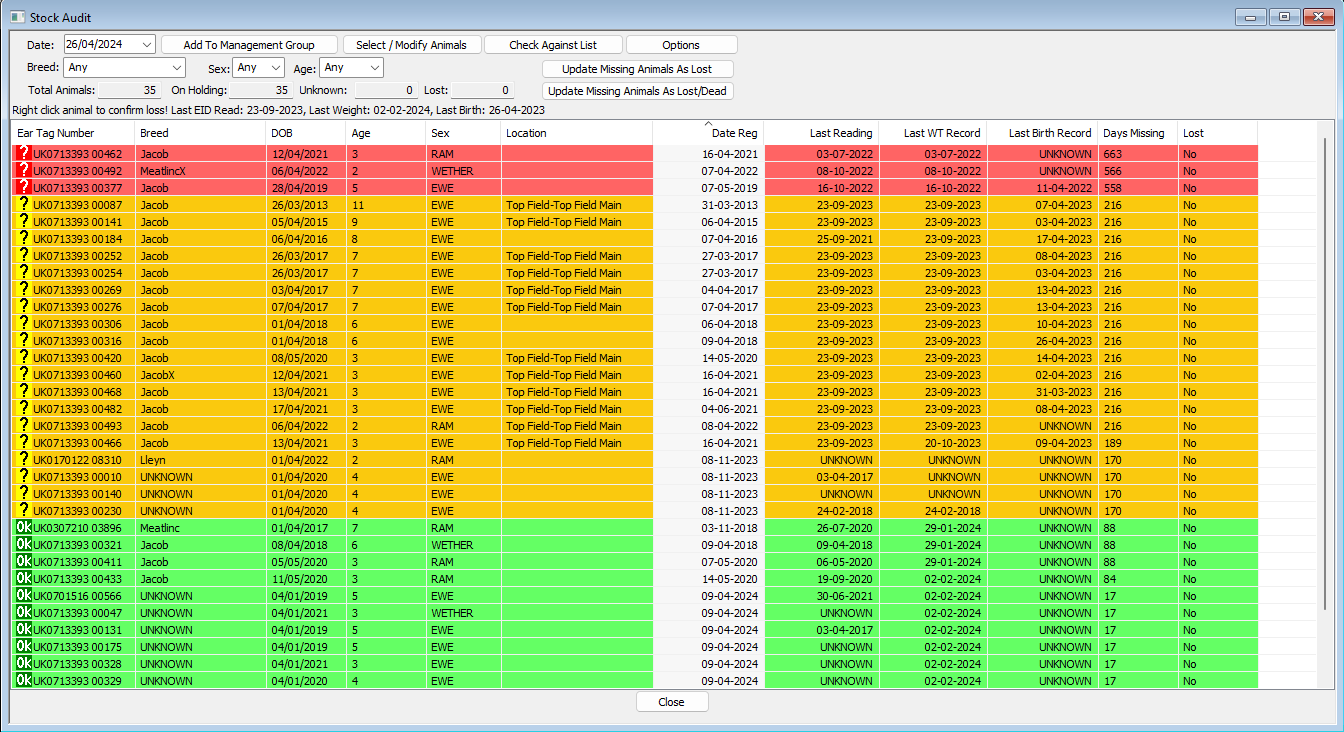The width and height of the screenshot is (1344, 732).
Task: Sort by the Age column header
Action: (x=386, y=133)
